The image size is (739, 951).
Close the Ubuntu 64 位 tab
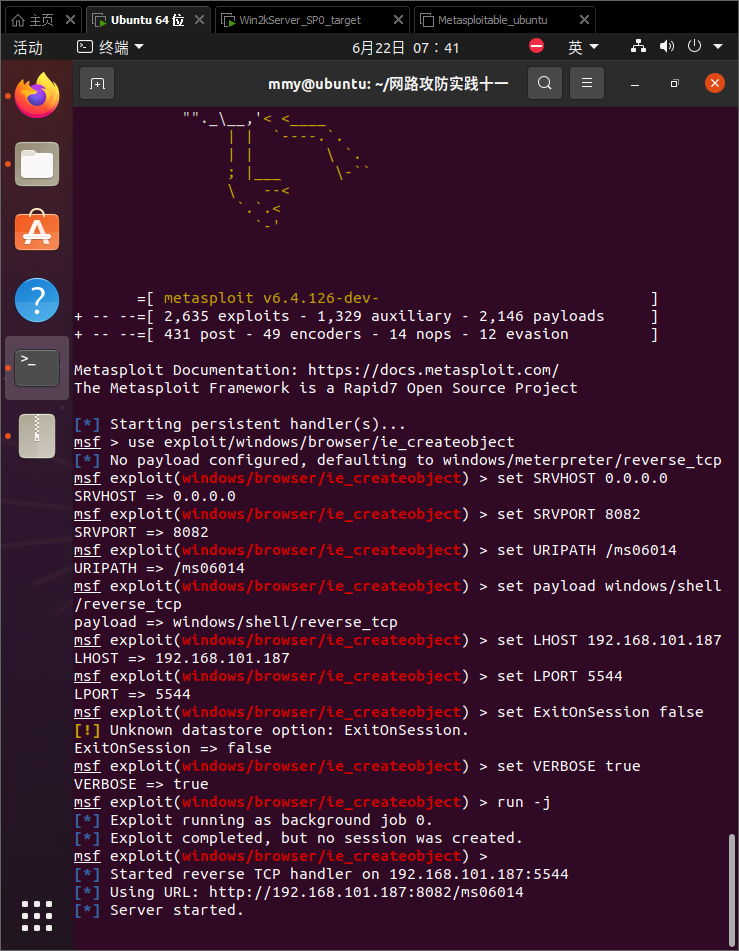point(199,20)
